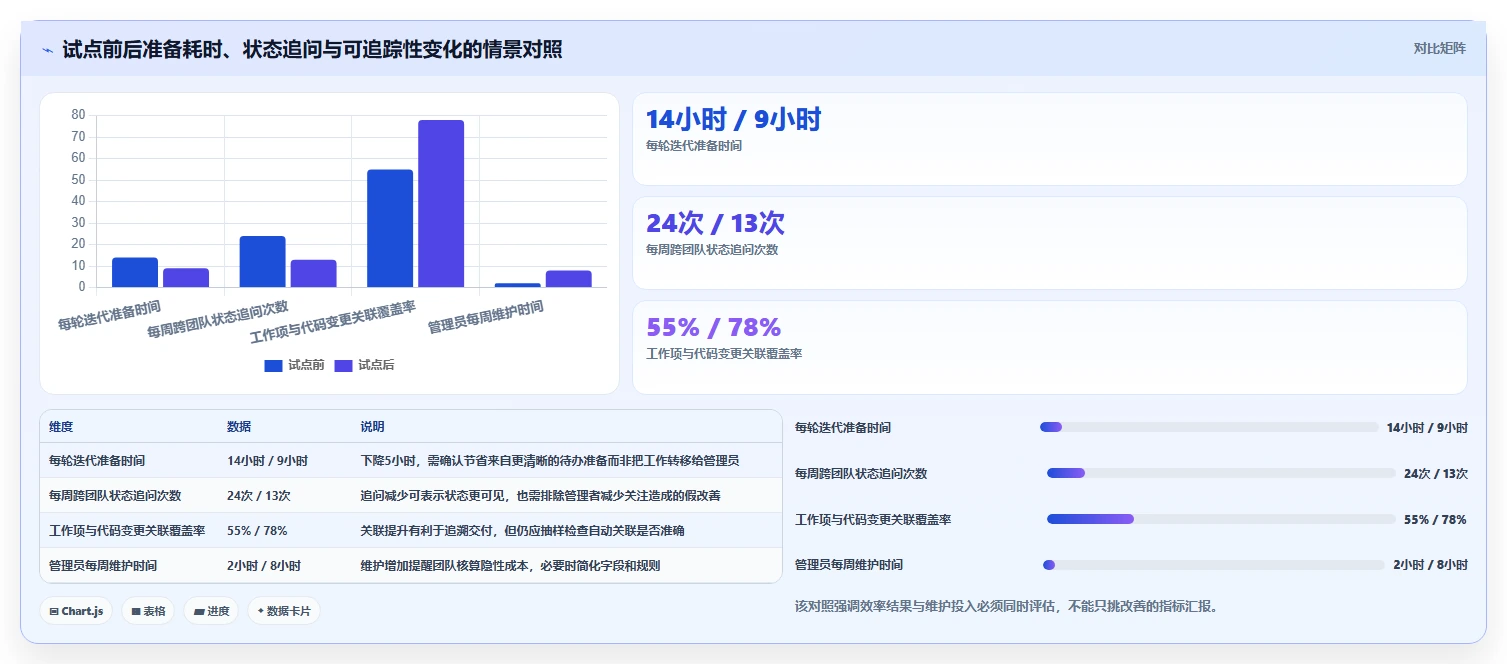Click the chart axis label 每轮迭代准备时间
The height and width of the screenshot is (664, 1507).
pyautogui.click(x=109, y=316)
